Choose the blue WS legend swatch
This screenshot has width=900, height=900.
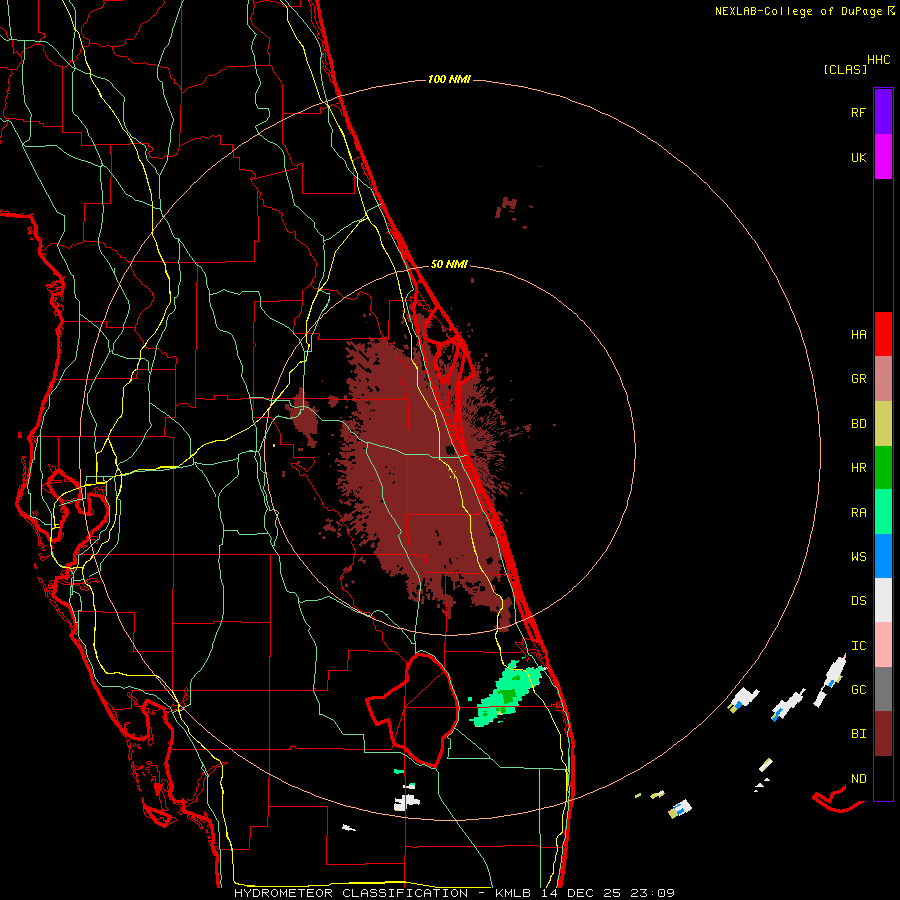point(883,556)
